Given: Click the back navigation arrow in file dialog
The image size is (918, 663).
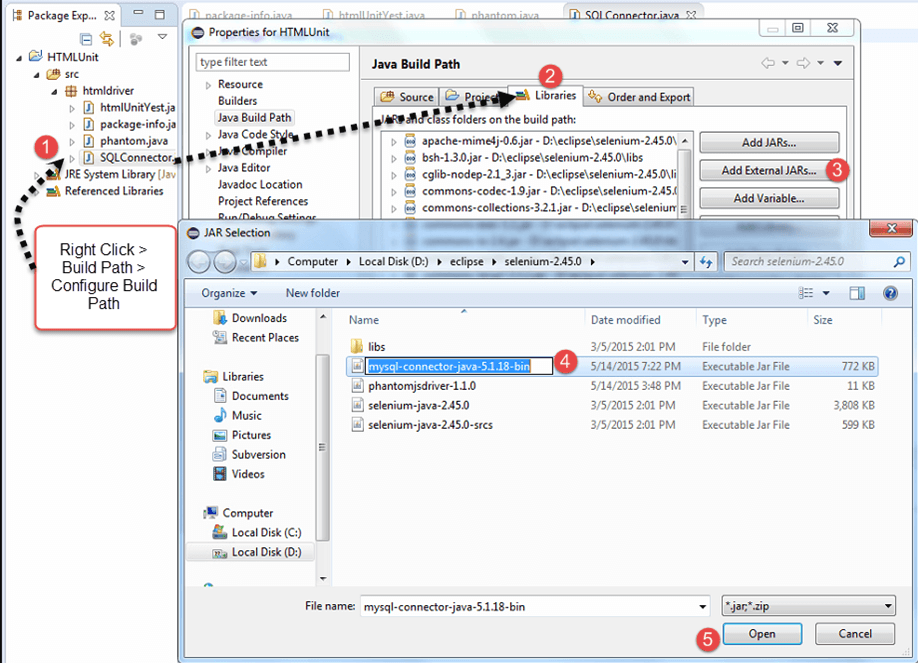Looking at the screenshot, I should point(198,261).
